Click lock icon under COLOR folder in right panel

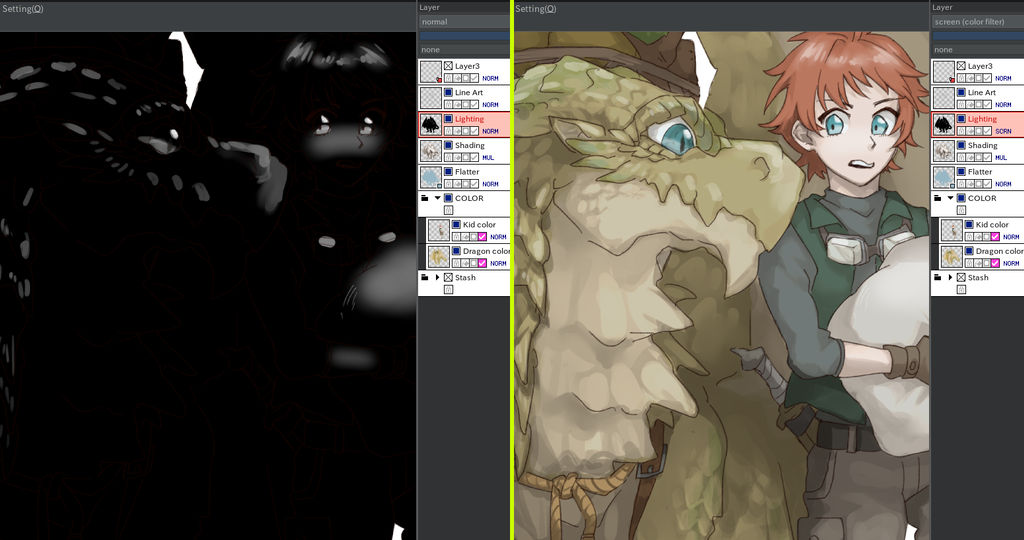(961, 210)
